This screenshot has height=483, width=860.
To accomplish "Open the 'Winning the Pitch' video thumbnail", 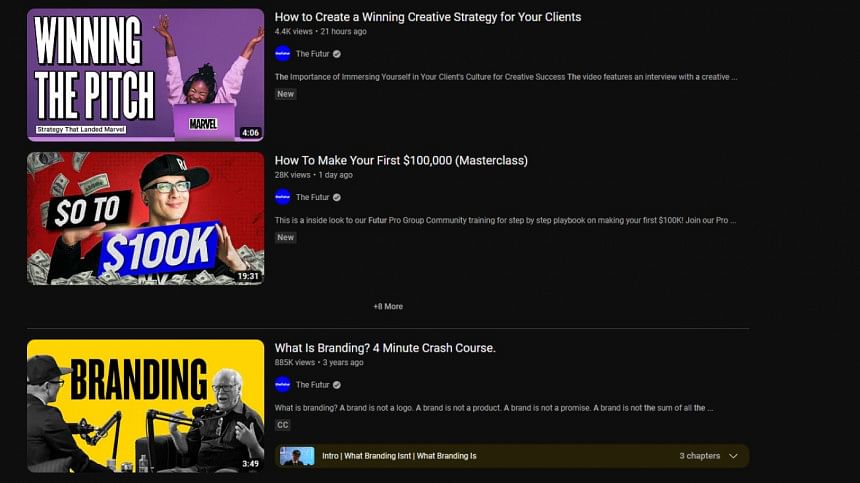I will 145,75.
